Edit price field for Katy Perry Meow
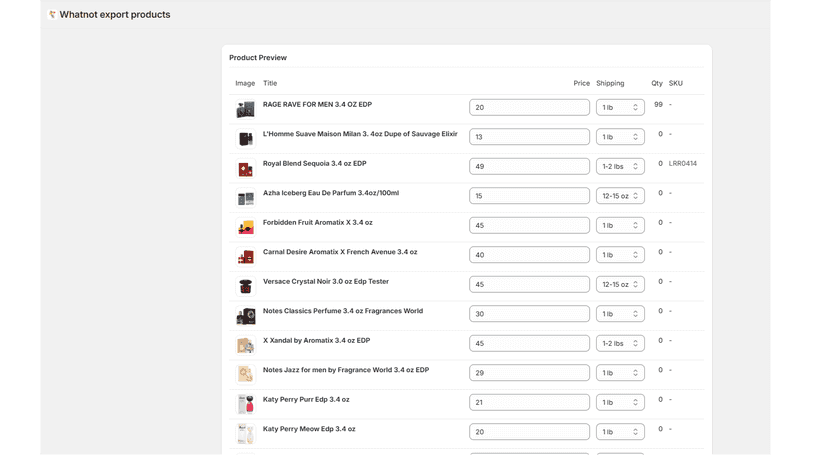Screen dimensions: 828x466 pos(529,432)
